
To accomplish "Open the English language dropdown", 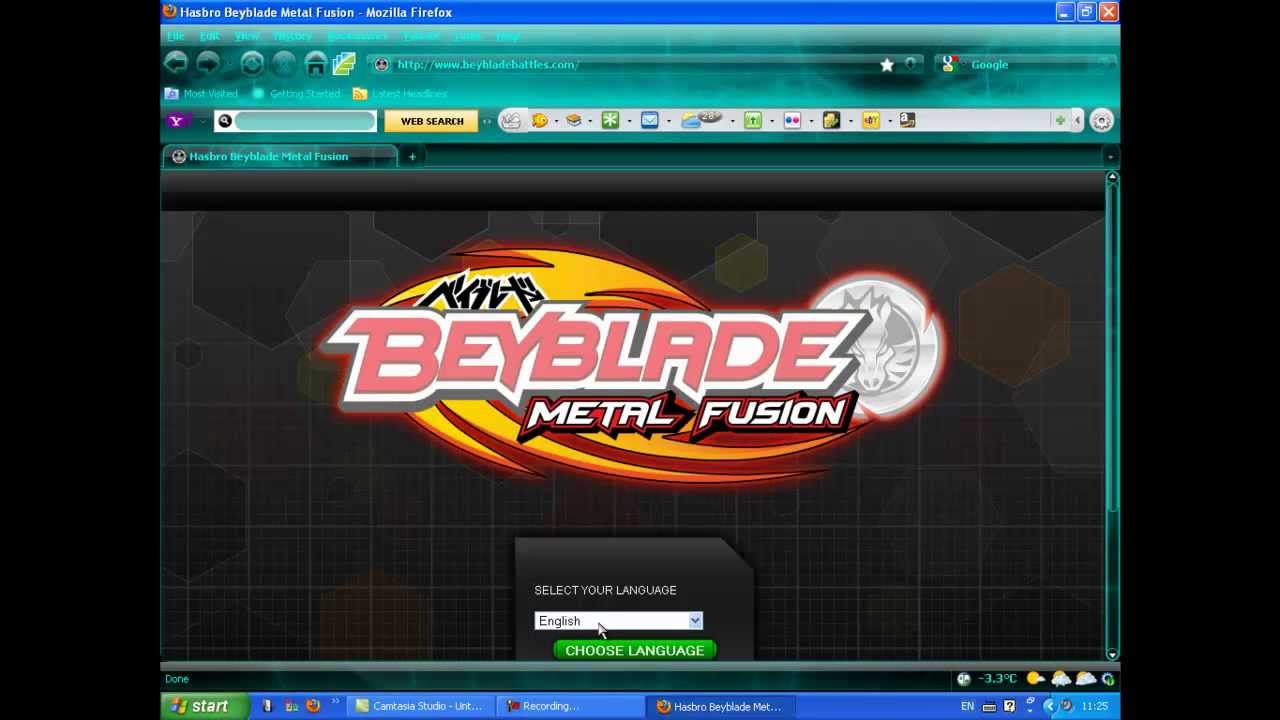I will pyautogui.click(x=618, y=621).
